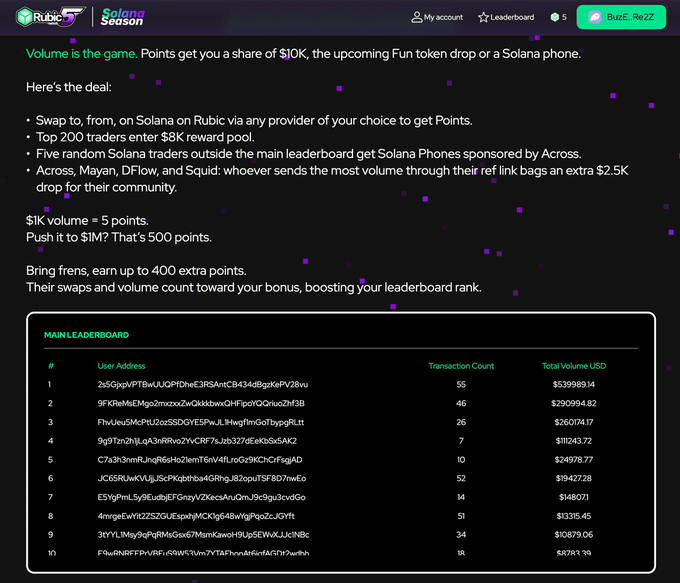Click the Top 200 traders bullet
The width and height of the screenshot is (680, 583).
pyautogui.click(x=145, y=137)
